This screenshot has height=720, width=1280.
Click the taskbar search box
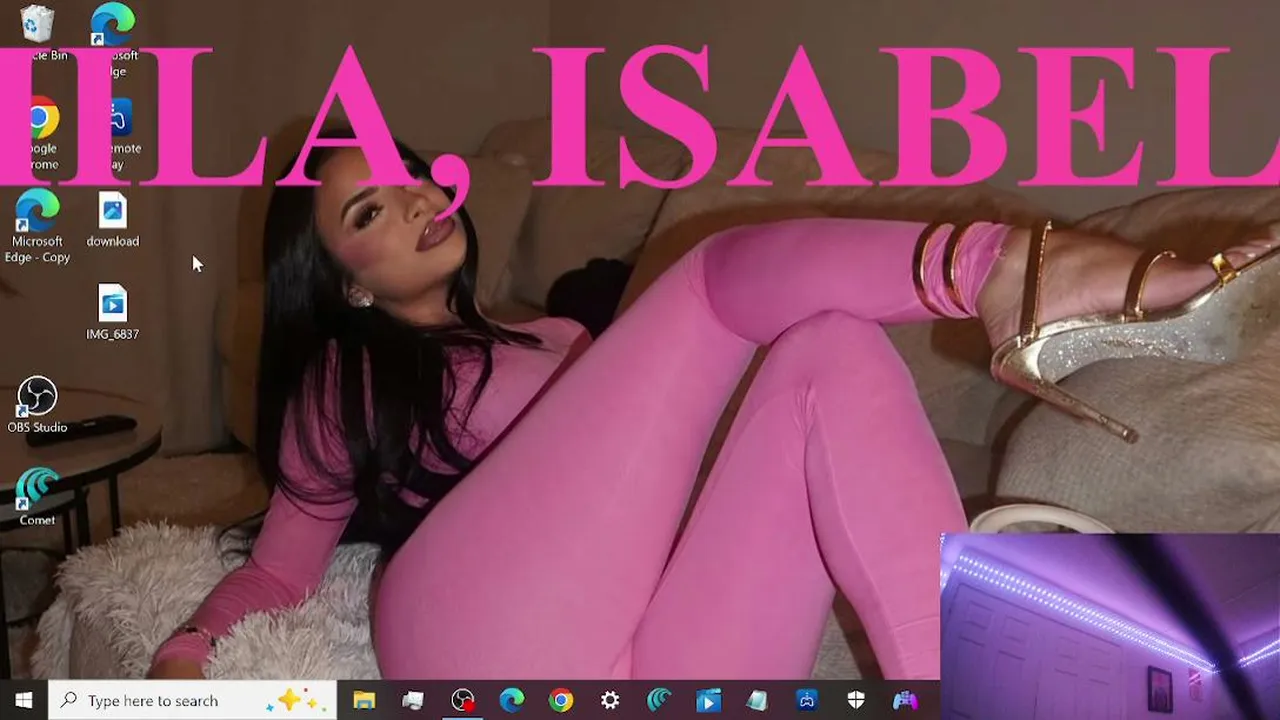(x=192, y=700)
